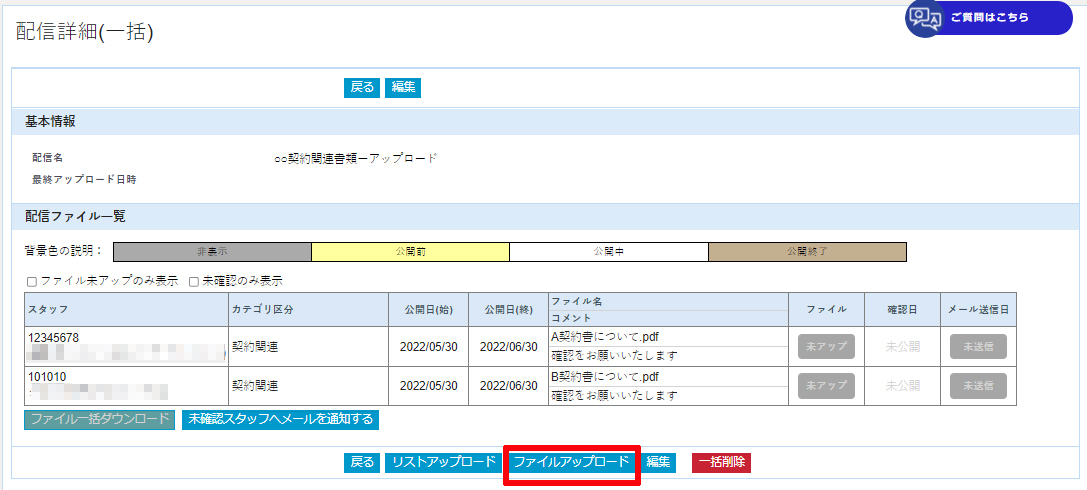1087x490 pixels.
Task: Click 未公開 status in the 12345678 row
Action: coord(903,347)
